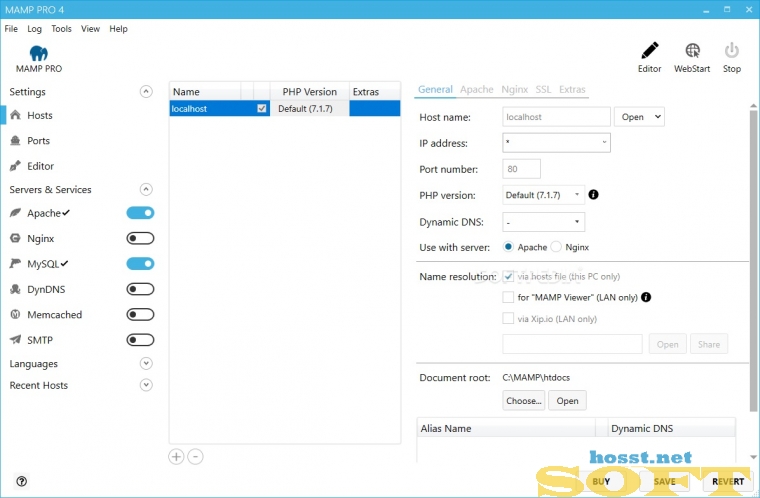The height and width of the screenshot is (498, 760).
Task: Click the SAVE button
Action: point(665,481)
